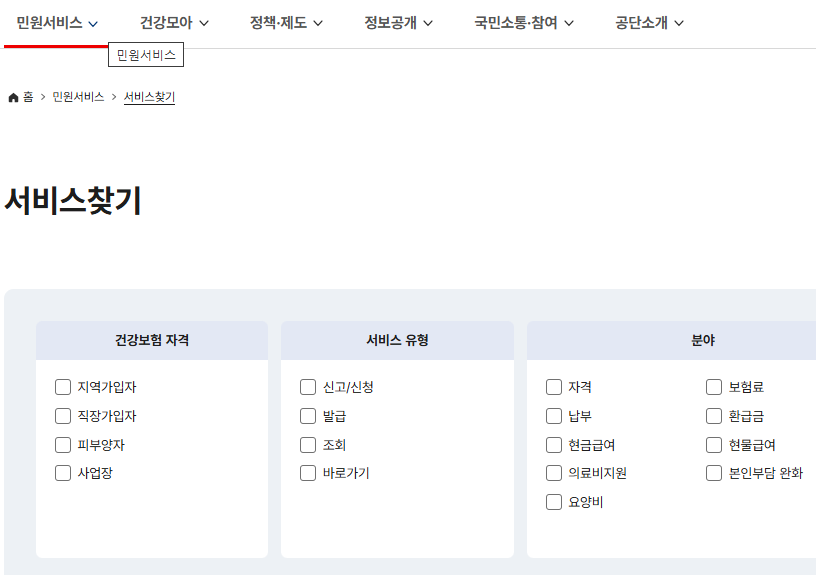
Task: Check the 바로가기 checkbox
Action: tap(308, 473)
